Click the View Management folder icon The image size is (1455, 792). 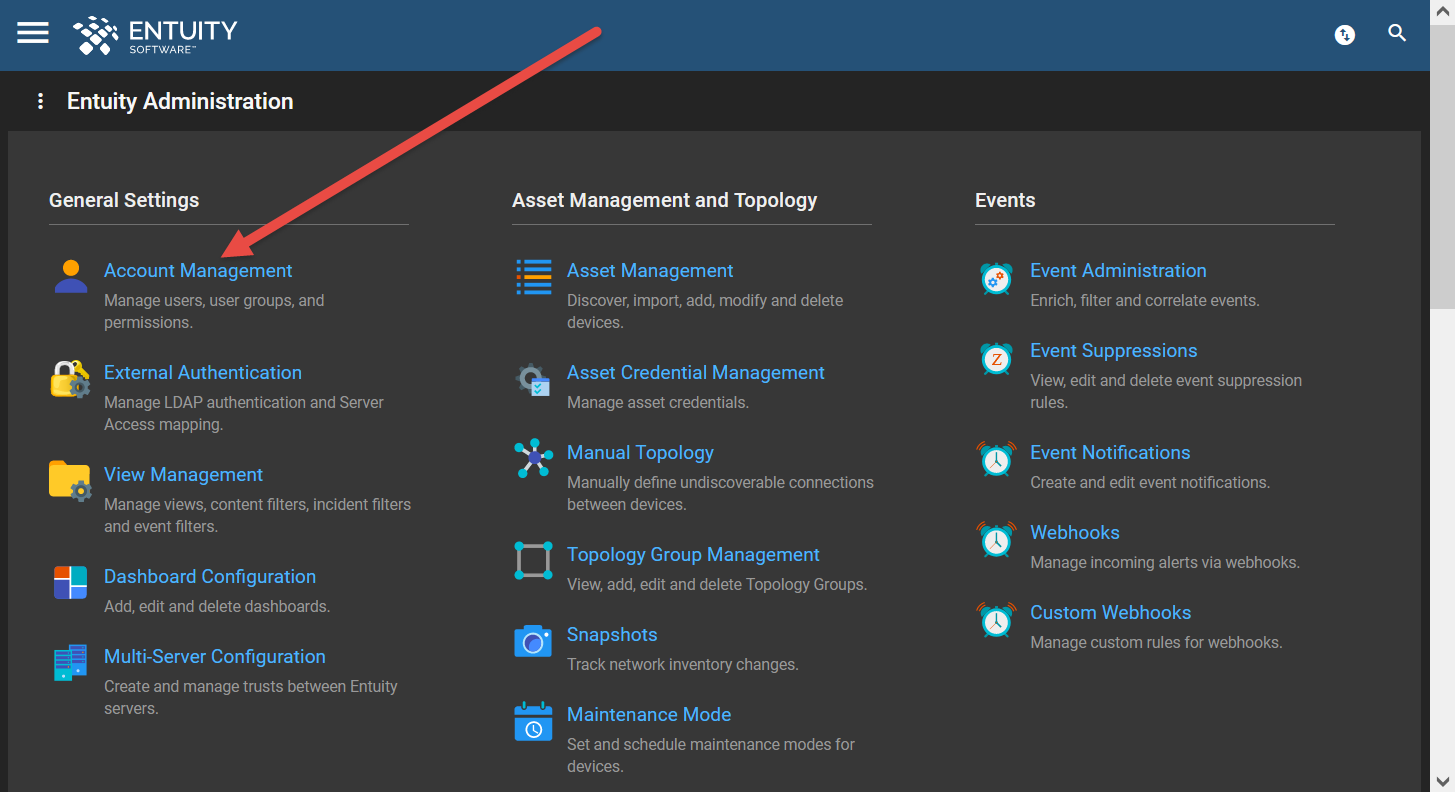(x=71, y=481)
